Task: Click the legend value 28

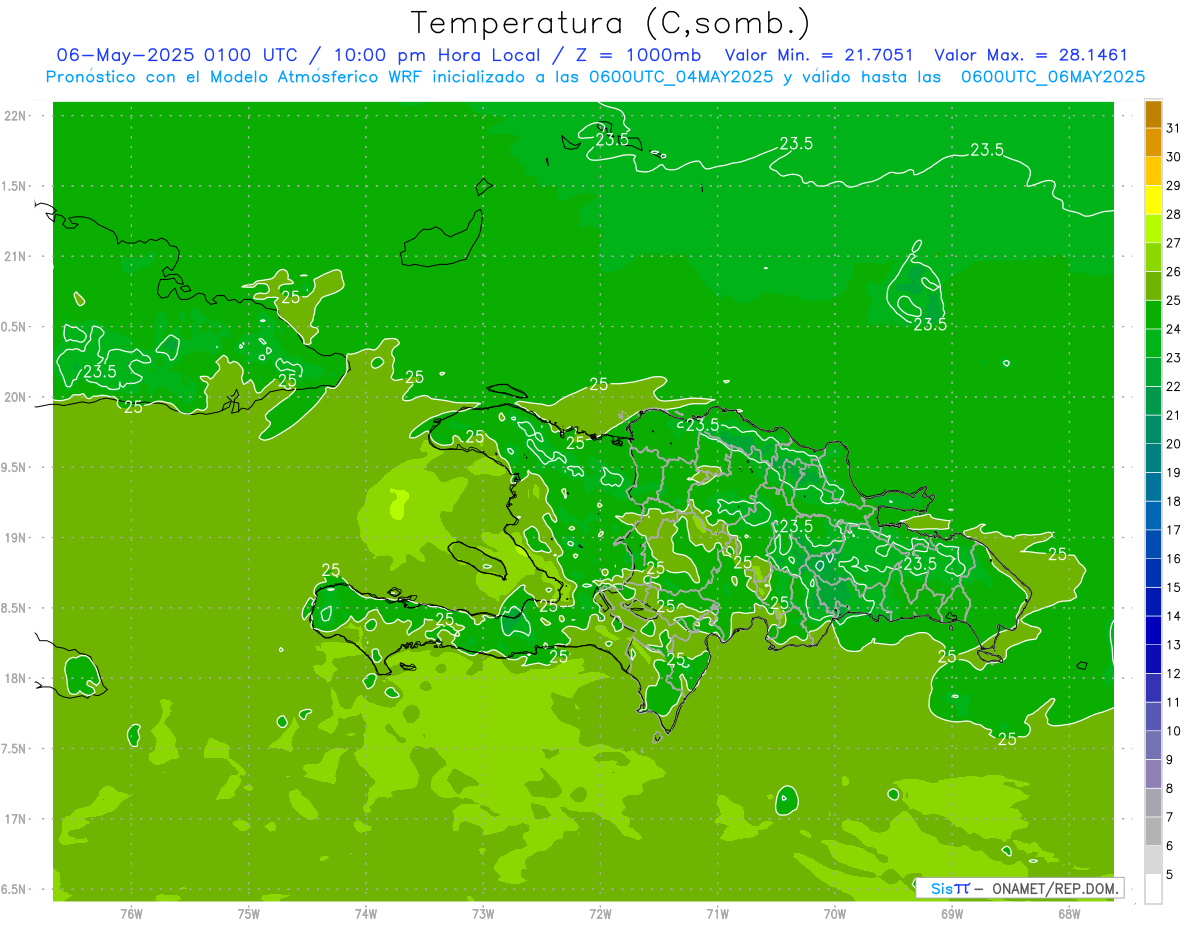Action: [x=1173, y=214]
